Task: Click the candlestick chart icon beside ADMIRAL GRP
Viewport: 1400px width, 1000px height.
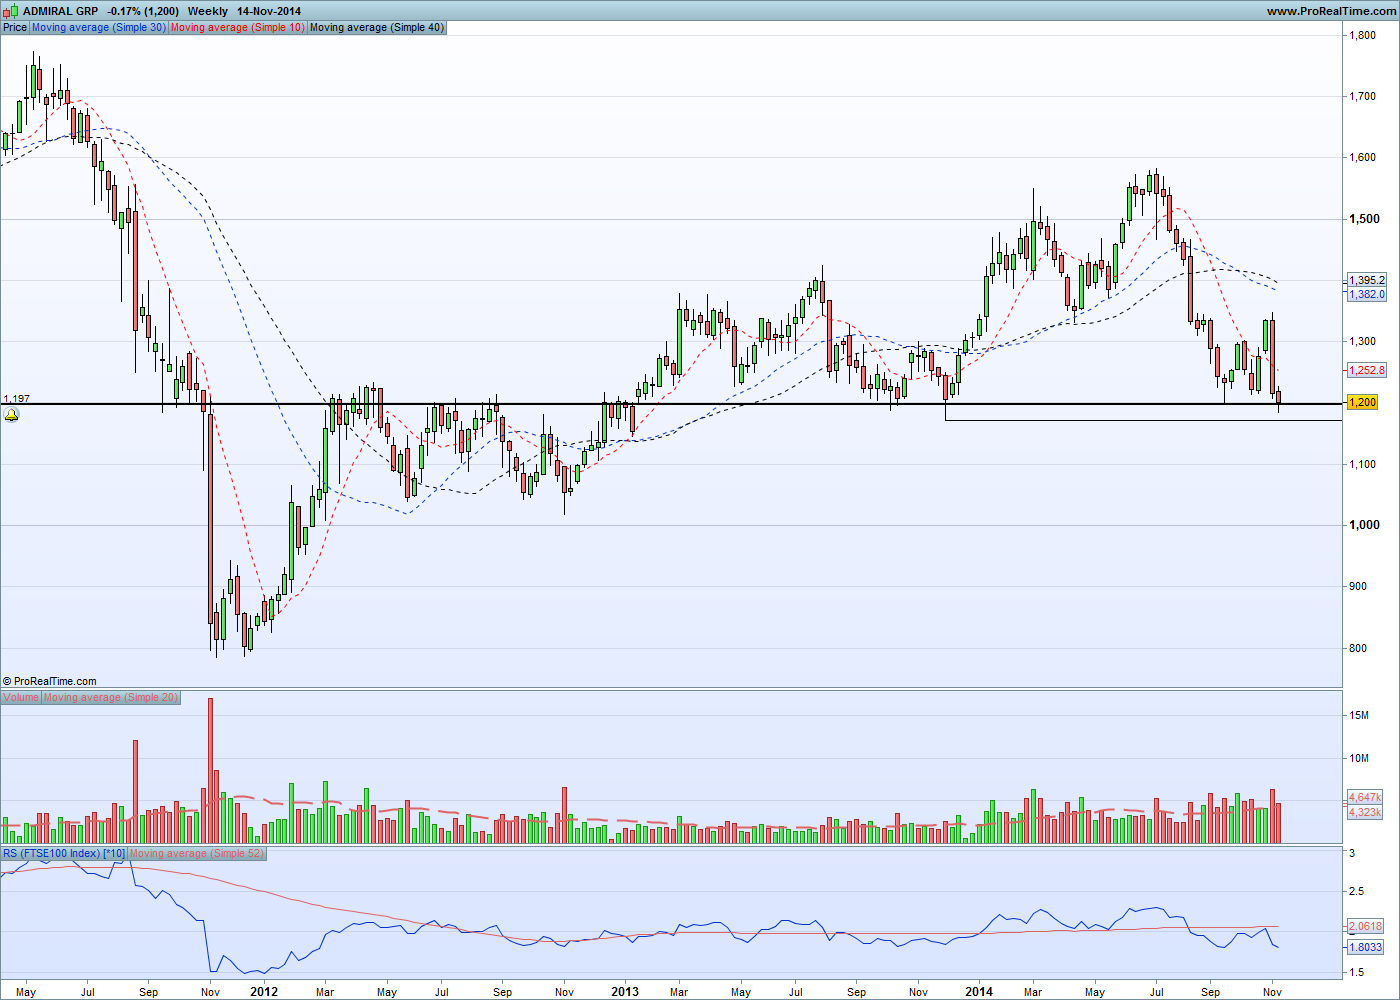Action: tap(11, 11)
